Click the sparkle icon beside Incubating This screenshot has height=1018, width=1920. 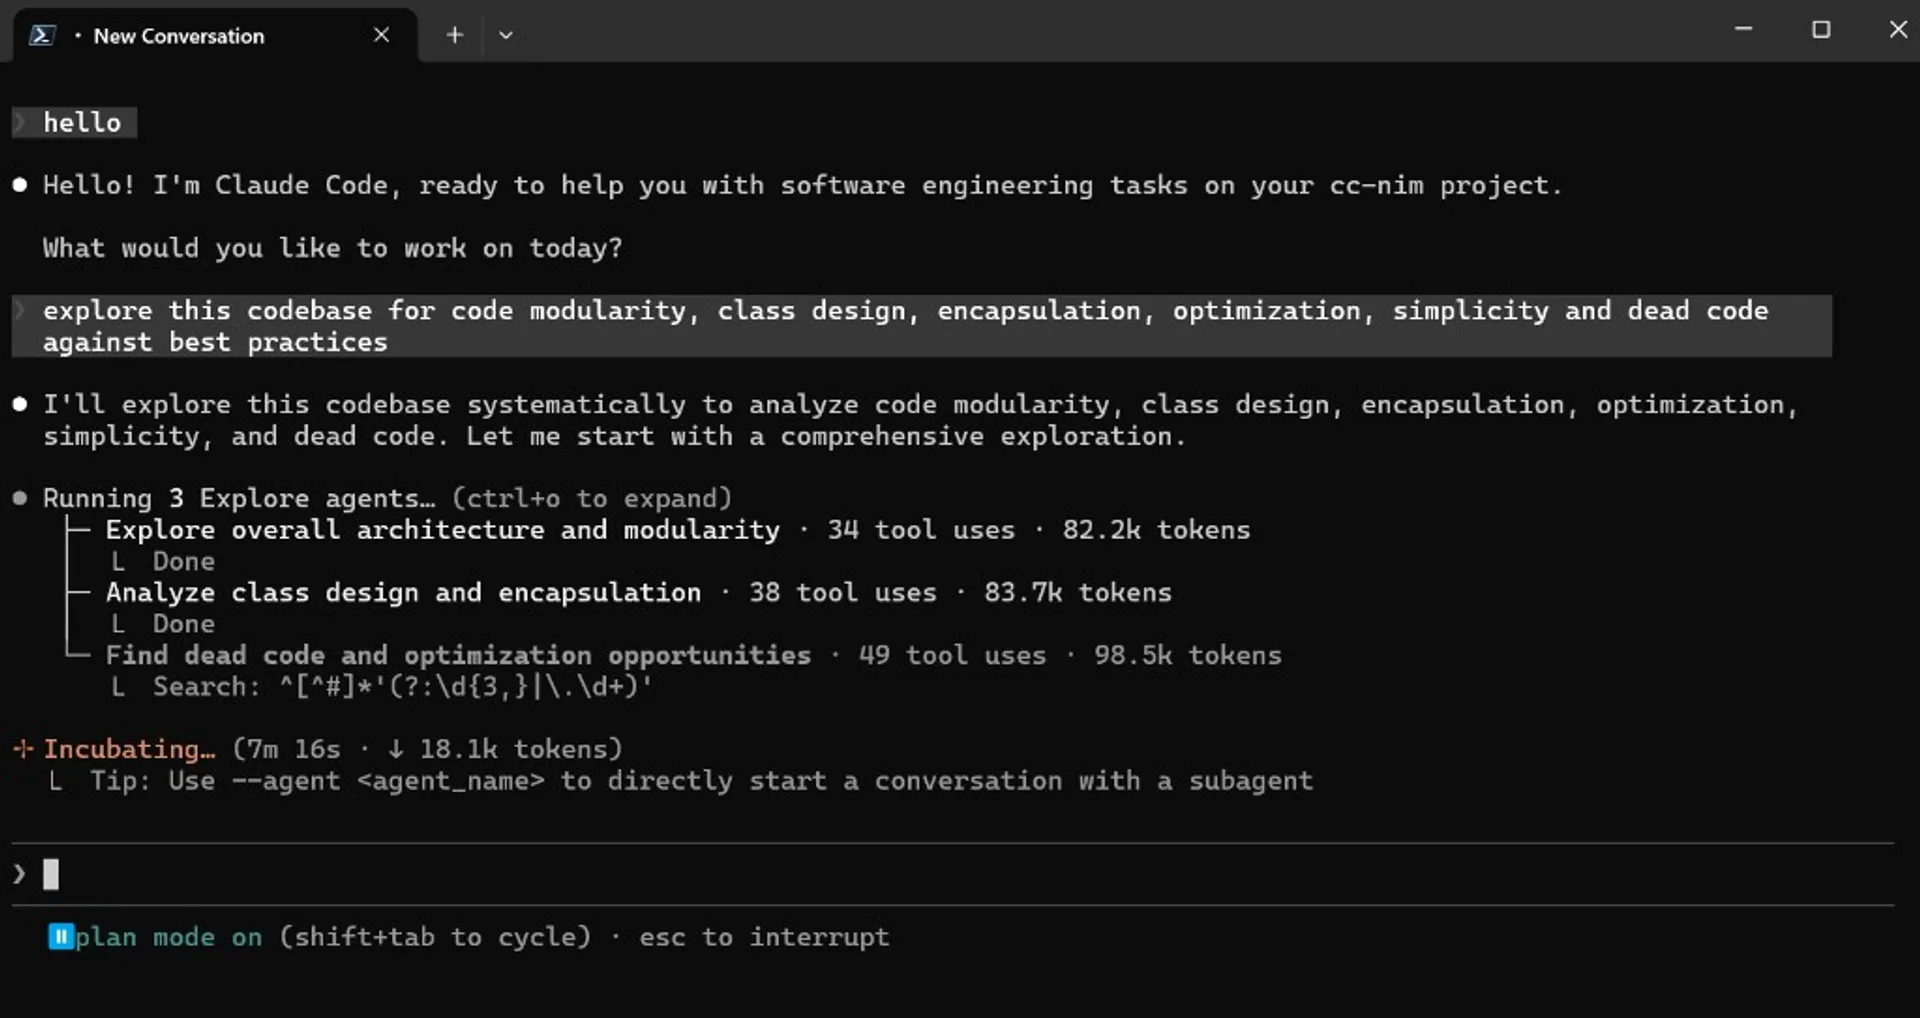(x=23, y=748)
